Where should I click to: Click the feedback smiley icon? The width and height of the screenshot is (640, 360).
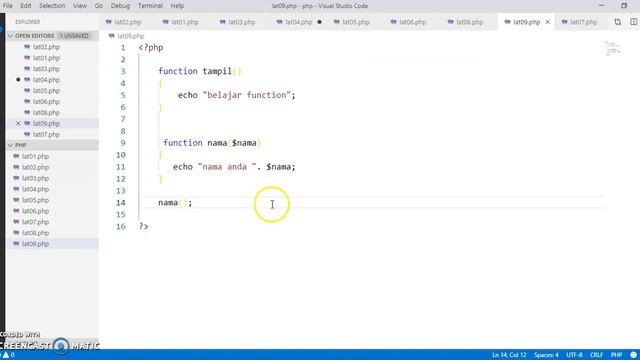(x=633, y=355)
